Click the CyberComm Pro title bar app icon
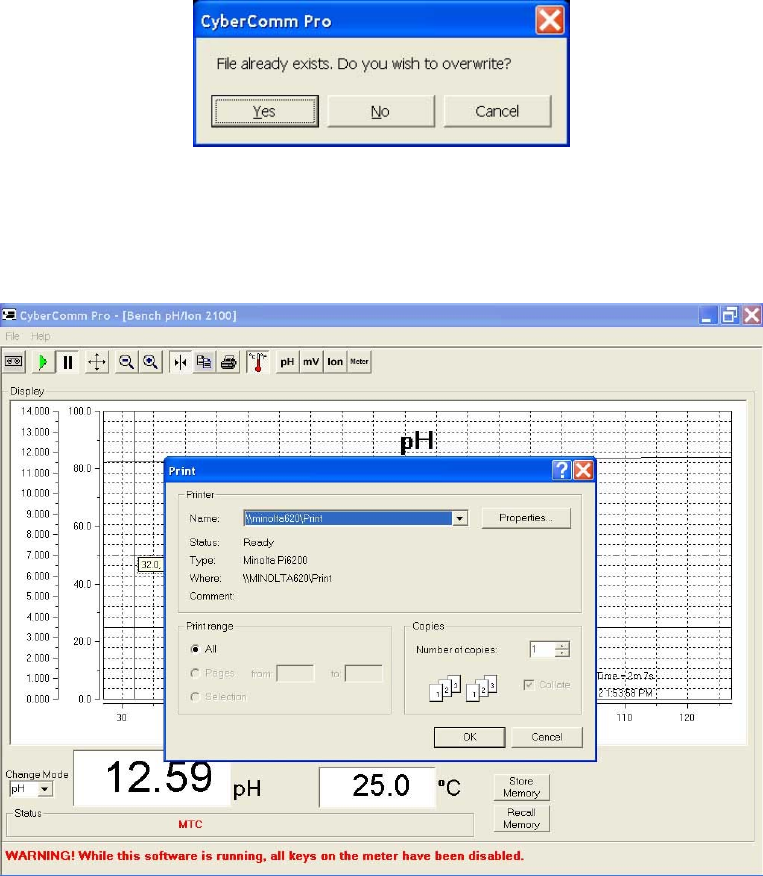The image size is (763, 876). [9, 315]
